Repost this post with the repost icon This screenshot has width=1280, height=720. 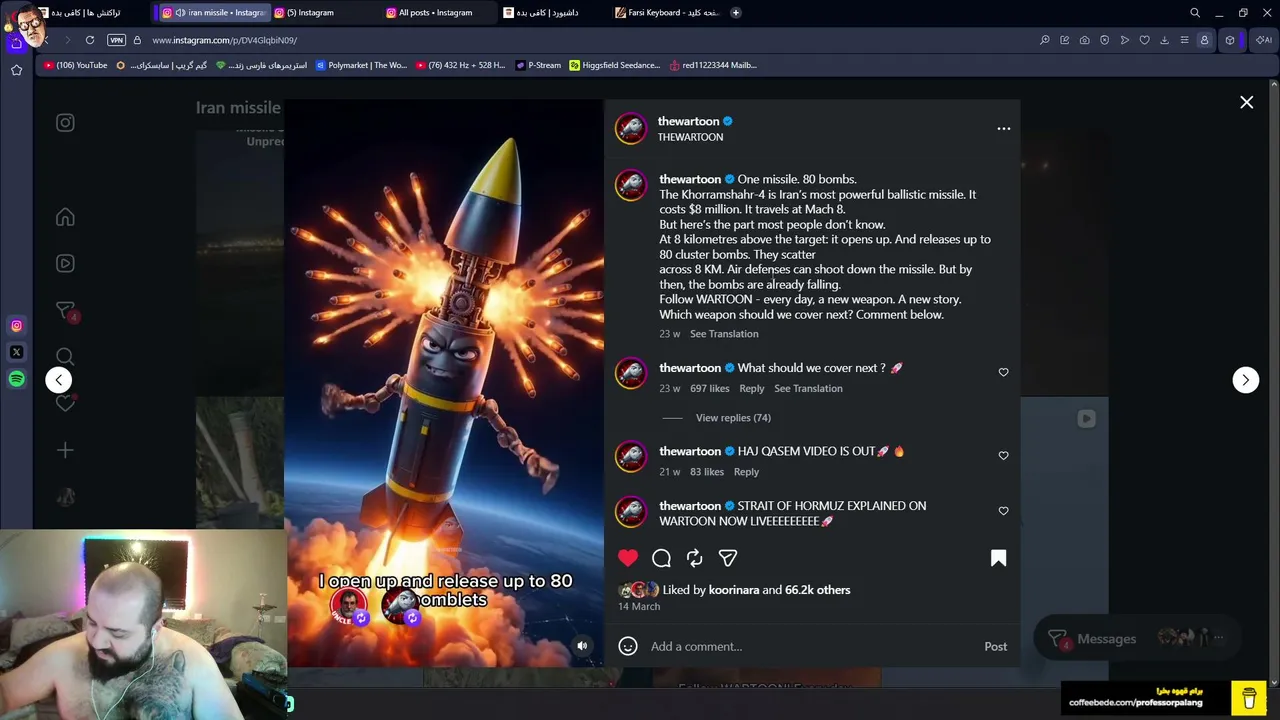point(694,558)
